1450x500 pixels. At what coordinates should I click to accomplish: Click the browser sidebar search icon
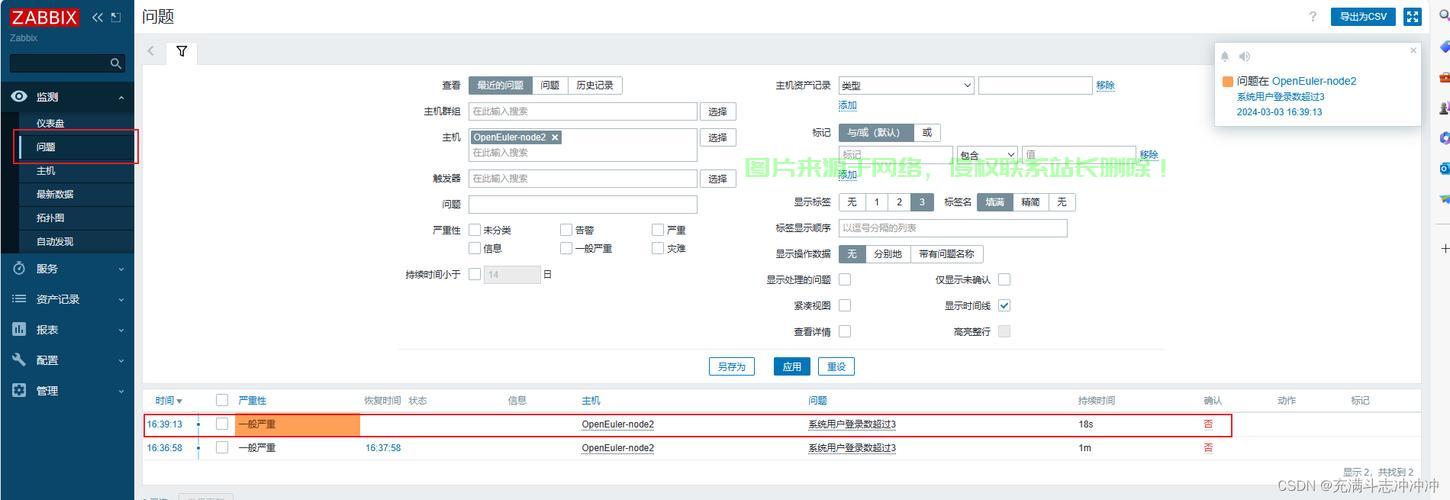tap(1444, 17)
